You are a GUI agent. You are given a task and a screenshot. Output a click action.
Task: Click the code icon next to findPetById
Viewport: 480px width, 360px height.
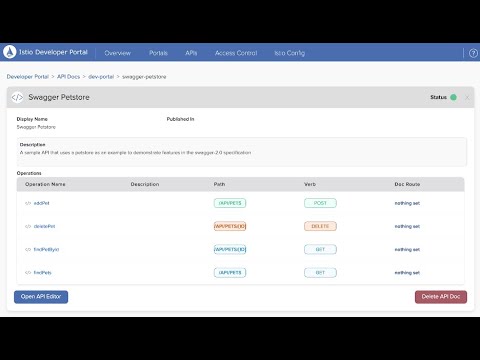(x=28, y=249)
